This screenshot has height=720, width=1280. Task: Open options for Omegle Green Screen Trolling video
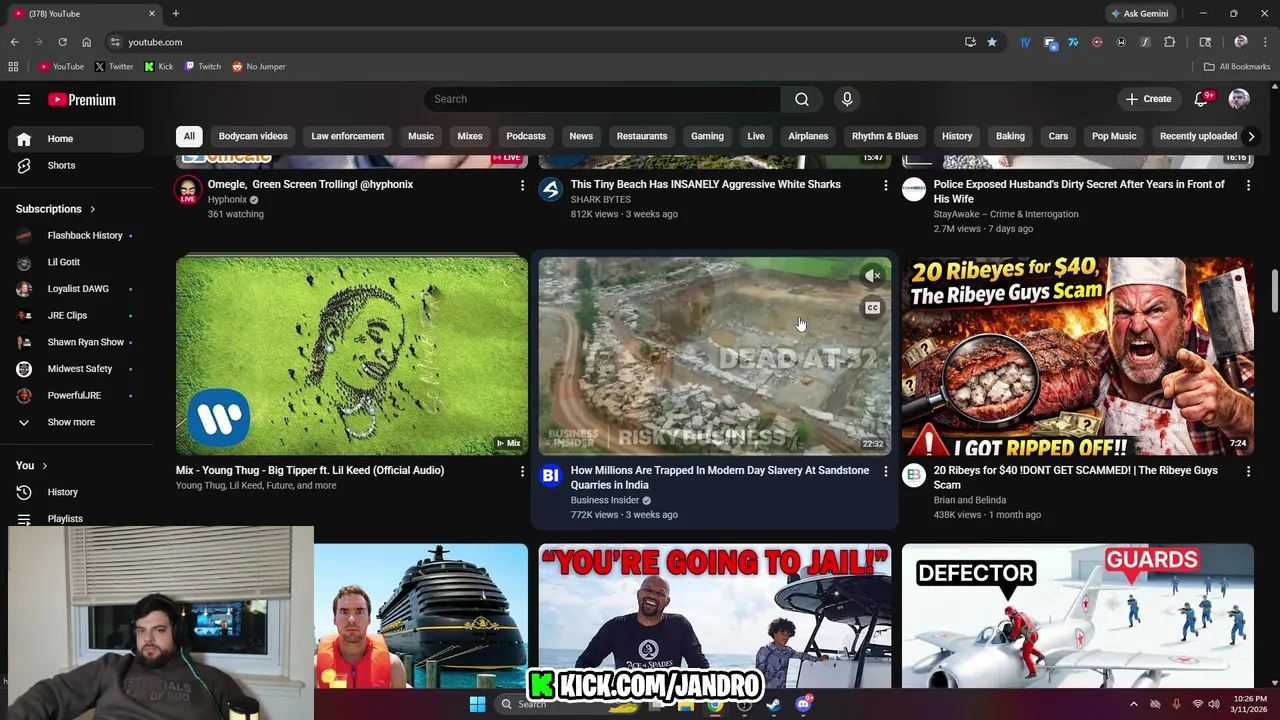pos(522,185)
